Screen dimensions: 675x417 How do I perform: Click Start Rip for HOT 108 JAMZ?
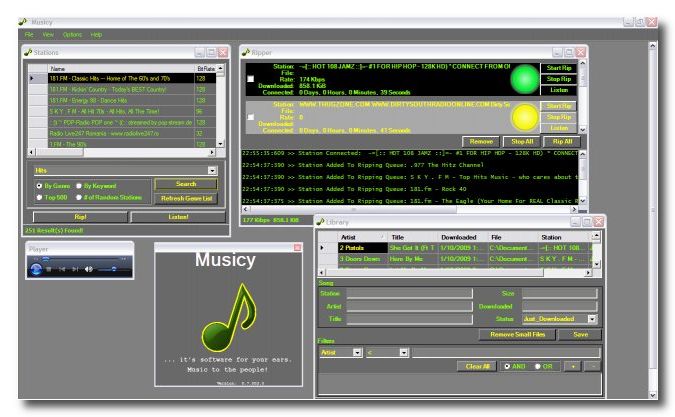point(559,68)
